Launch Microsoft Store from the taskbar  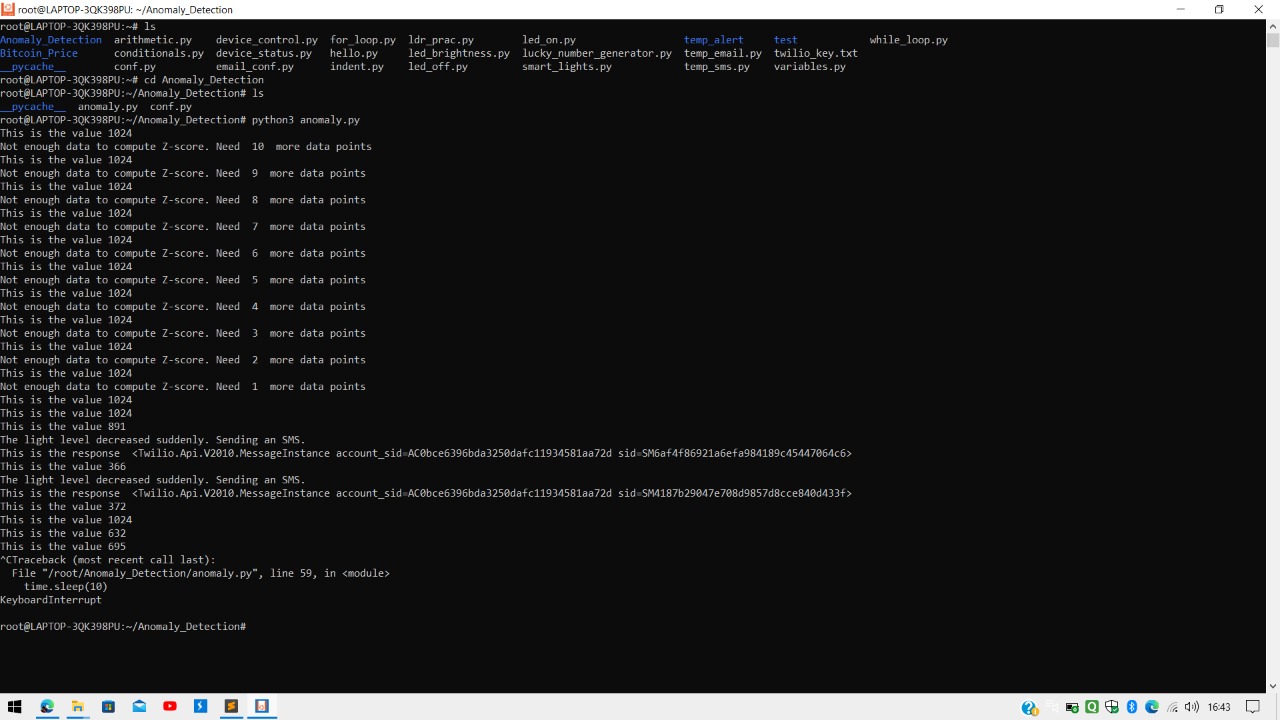coord(108,706)
